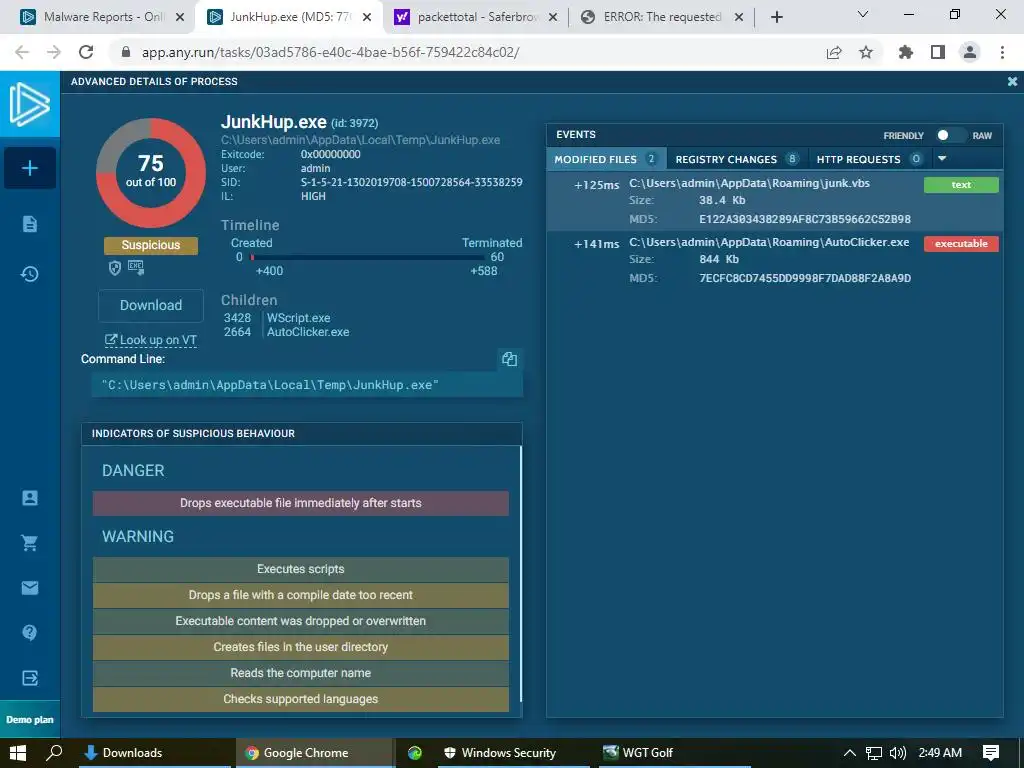Start a new task with plus icon
Screen dimensions: 1024x768
tap(30, 168)
